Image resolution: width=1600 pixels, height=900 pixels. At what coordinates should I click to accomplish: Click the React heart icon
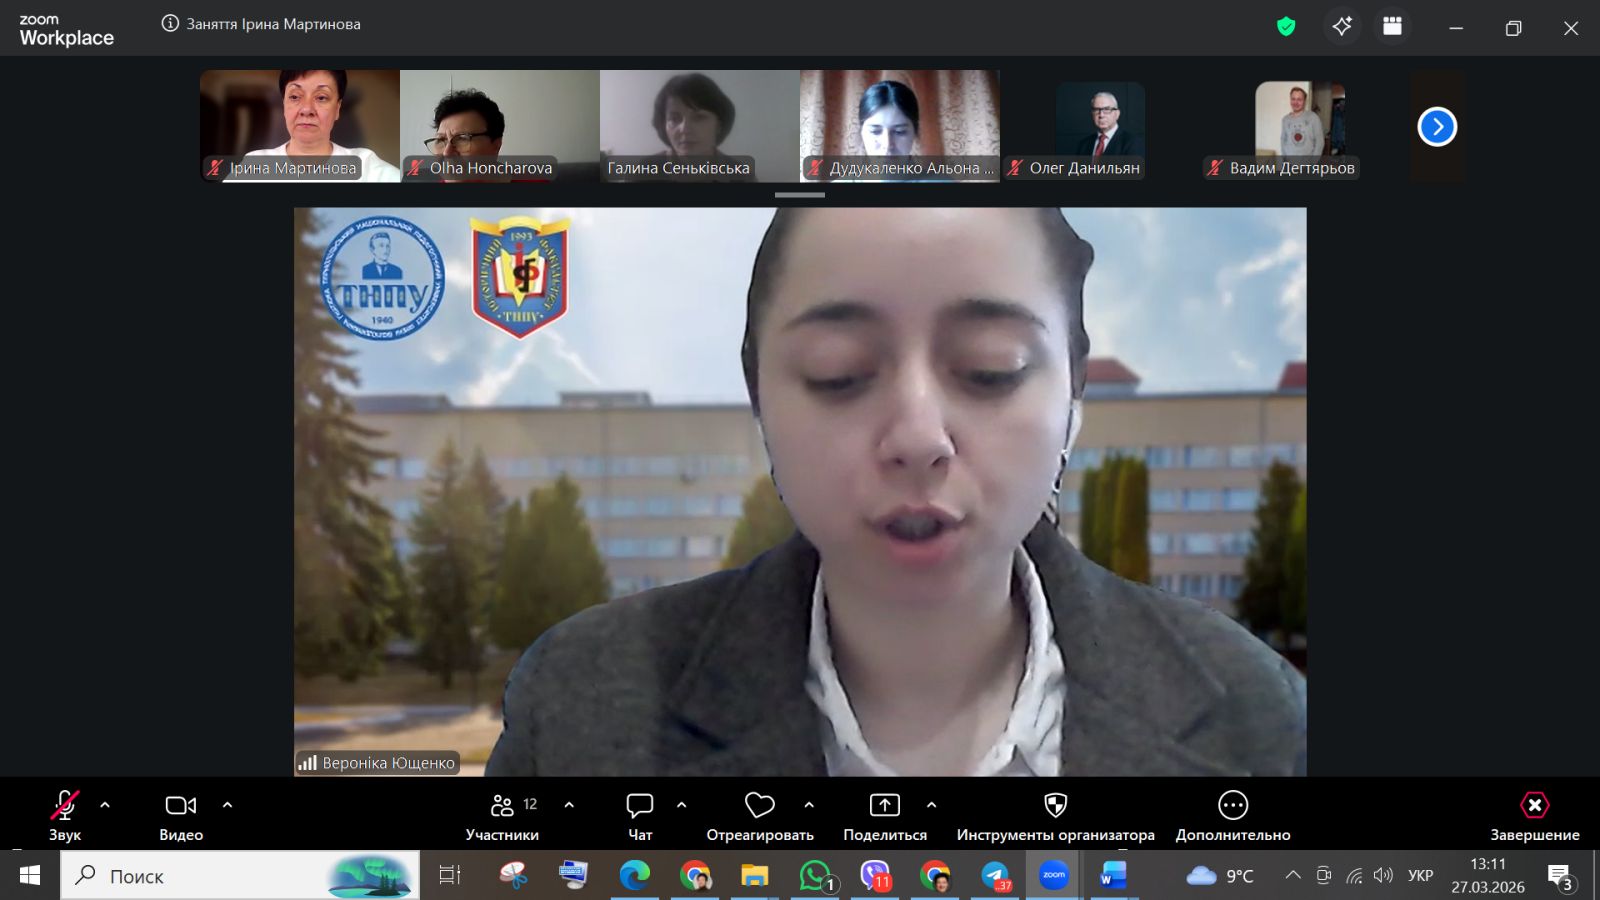point(759,806)
